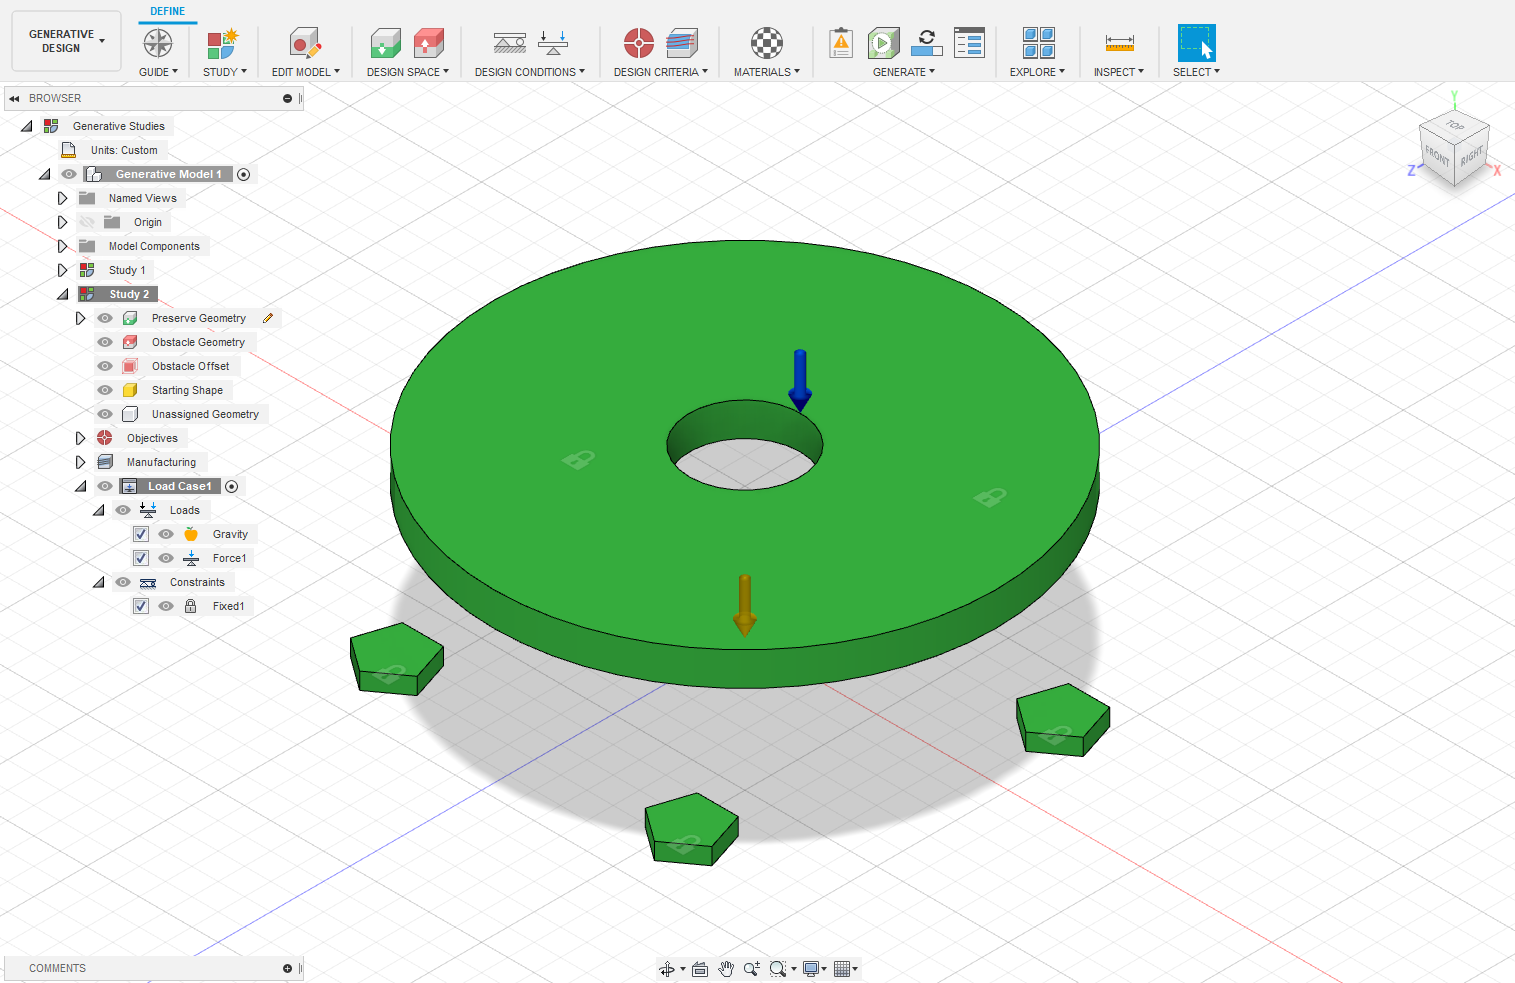Hide Preserve Geometry using its eye icon
The height and width of the screenshot is (983, 1515).
105,318
